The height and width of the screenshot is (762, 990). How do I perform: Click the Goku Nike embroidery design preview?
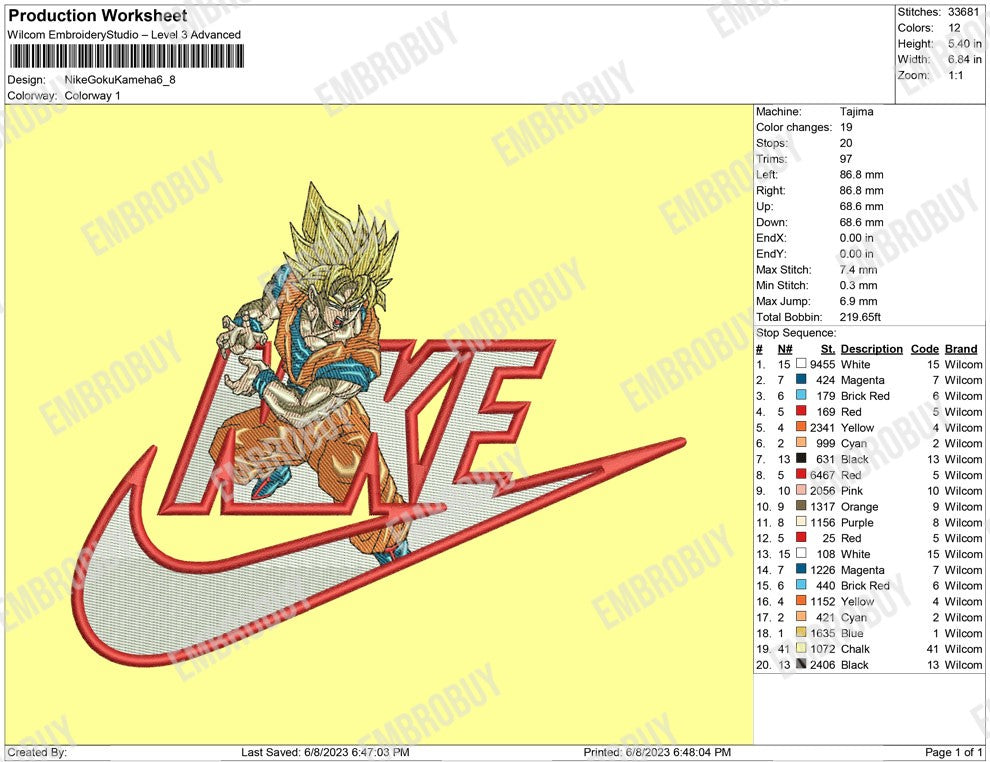[x=379, y=423]
